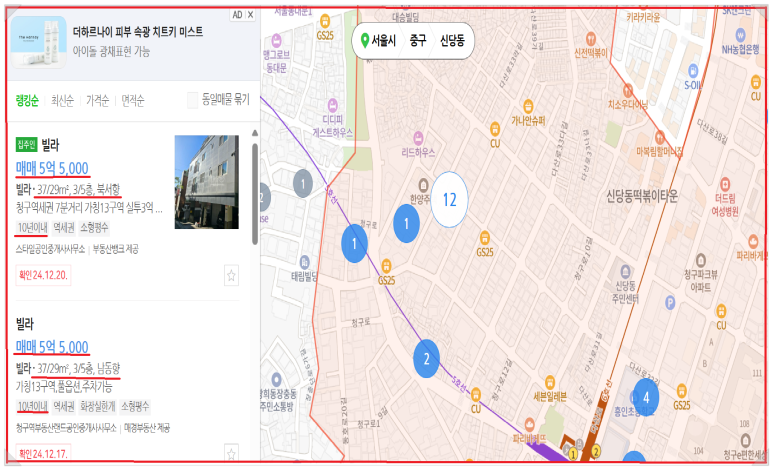Click the S-OIL gas station icon
The image size is (773, 470).
(693, 71)
